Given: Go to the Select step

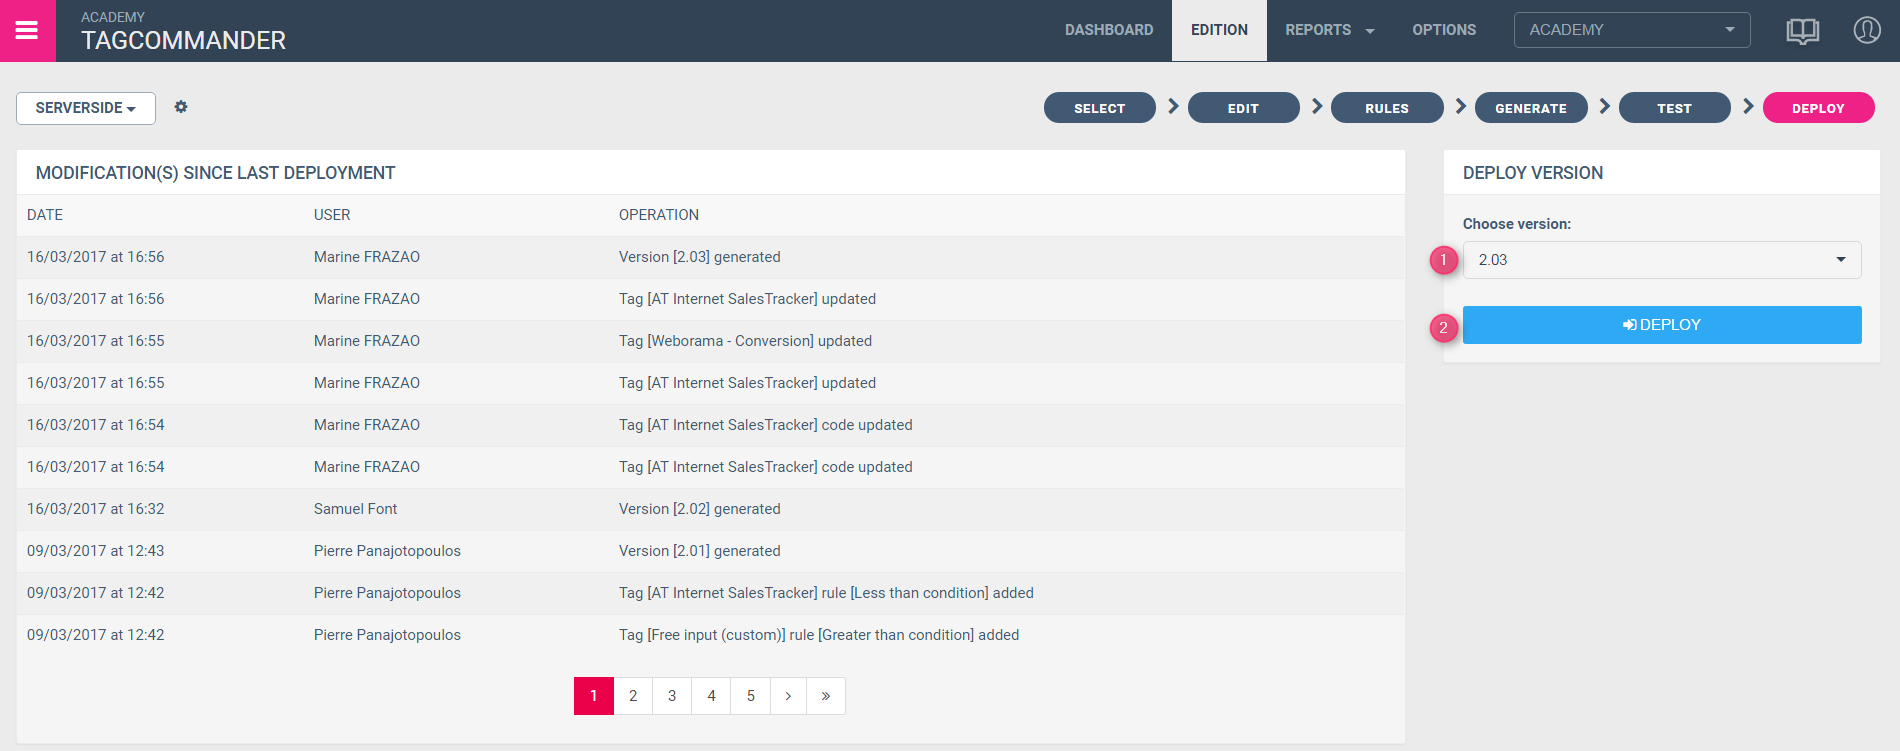Looking at the screenshot, I should pyautogui.click(x=1099, y=108).
